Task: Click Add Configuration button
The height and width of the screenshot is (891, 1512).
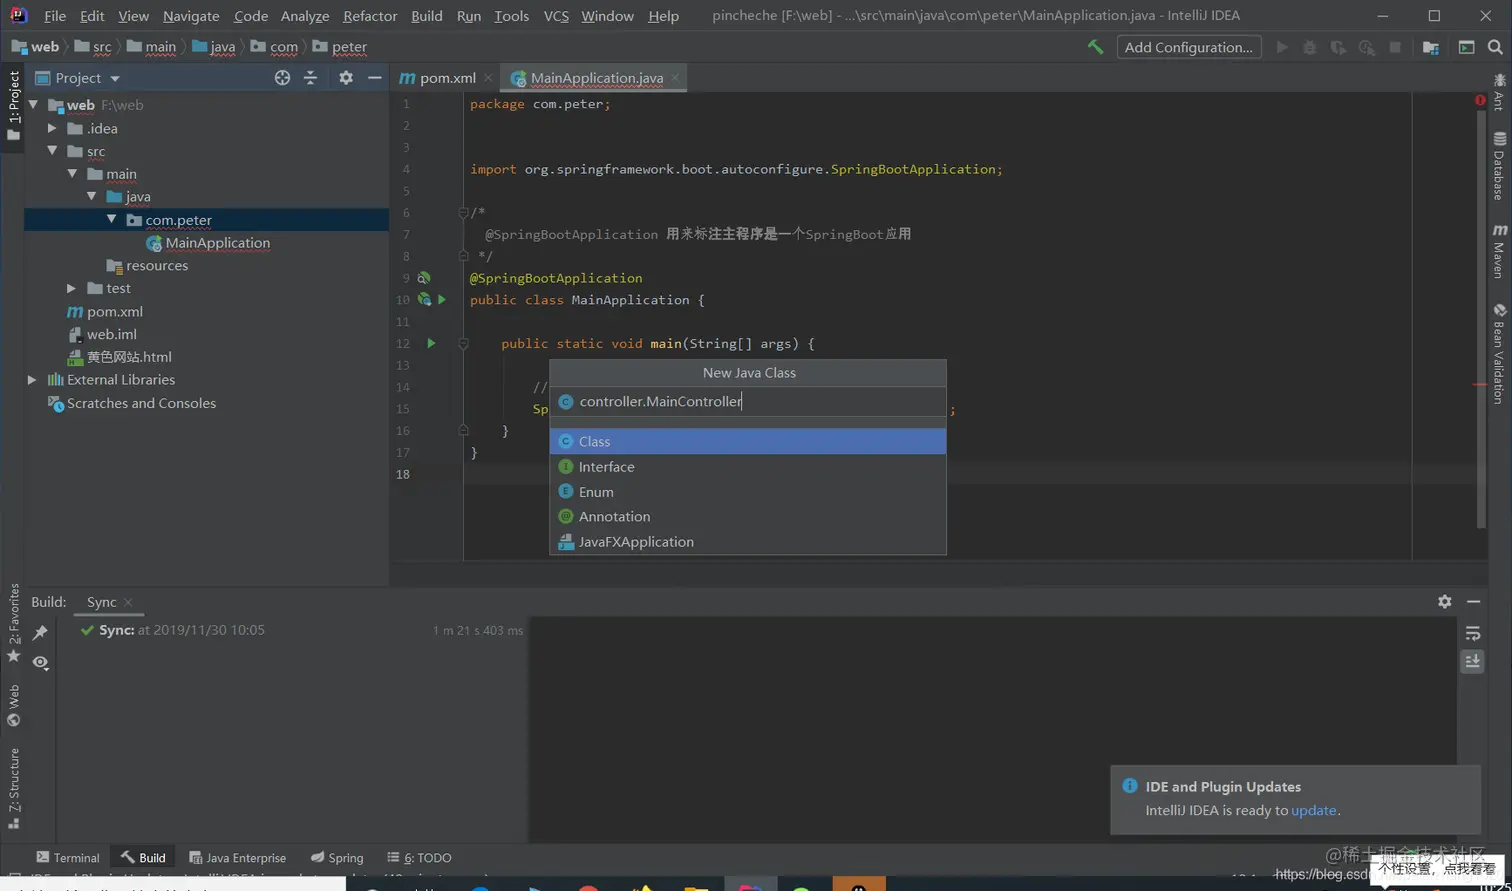Action: pos(1188,47)
